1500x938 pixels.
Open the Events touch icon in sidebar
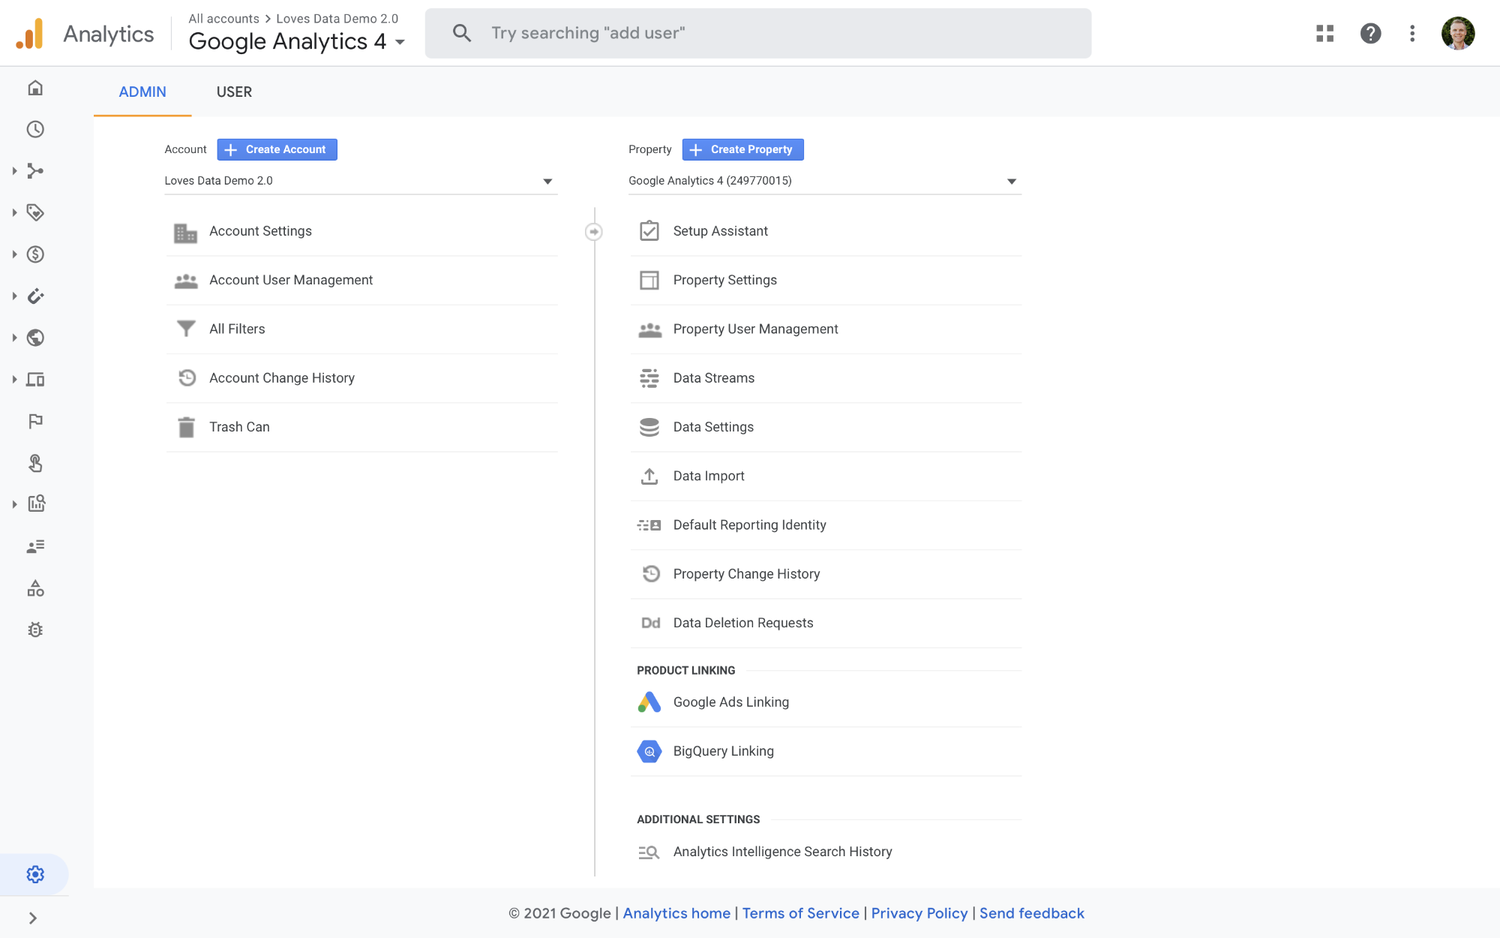tap(35, 463)
